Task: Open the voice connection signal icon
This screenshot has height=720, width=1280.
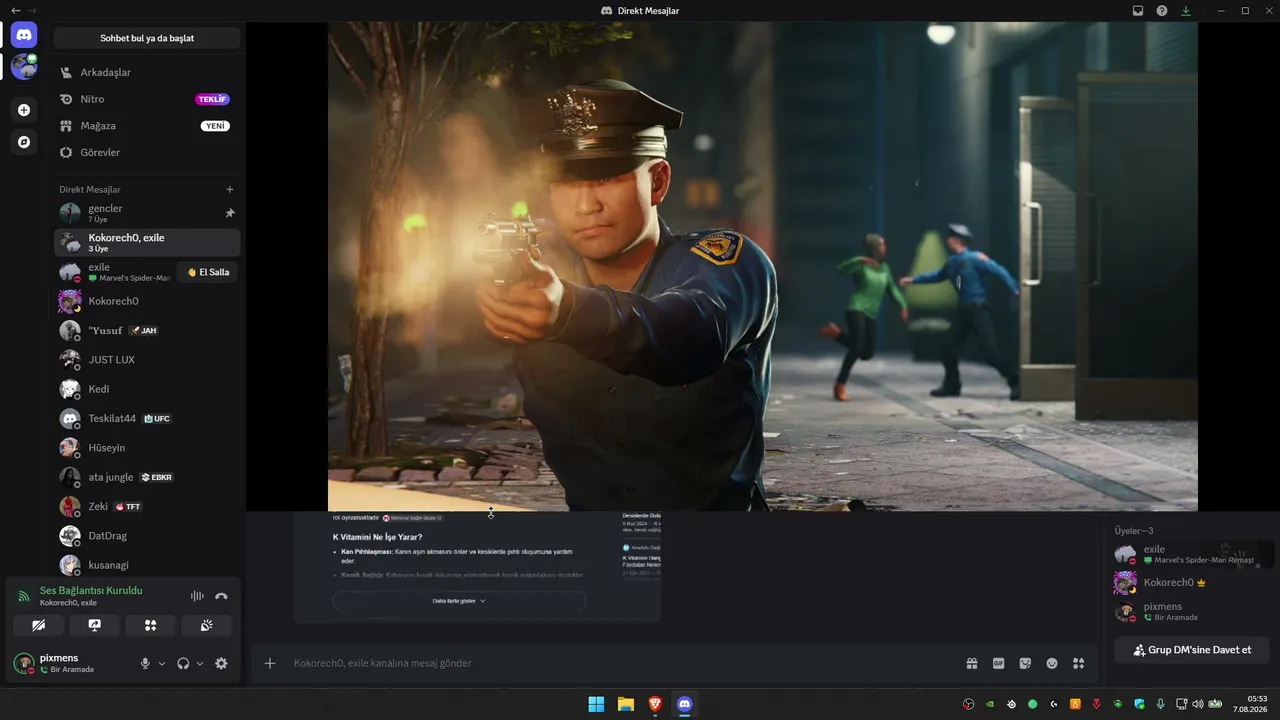Action: point(24,596)
